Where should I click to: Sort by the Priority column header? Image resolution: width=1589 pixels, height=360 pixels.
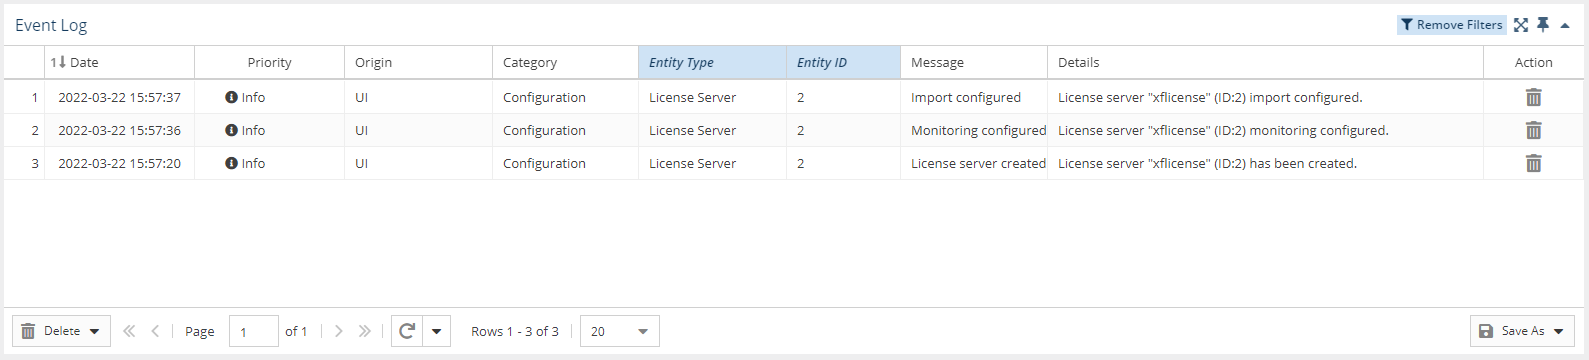[x=270, y=62]
